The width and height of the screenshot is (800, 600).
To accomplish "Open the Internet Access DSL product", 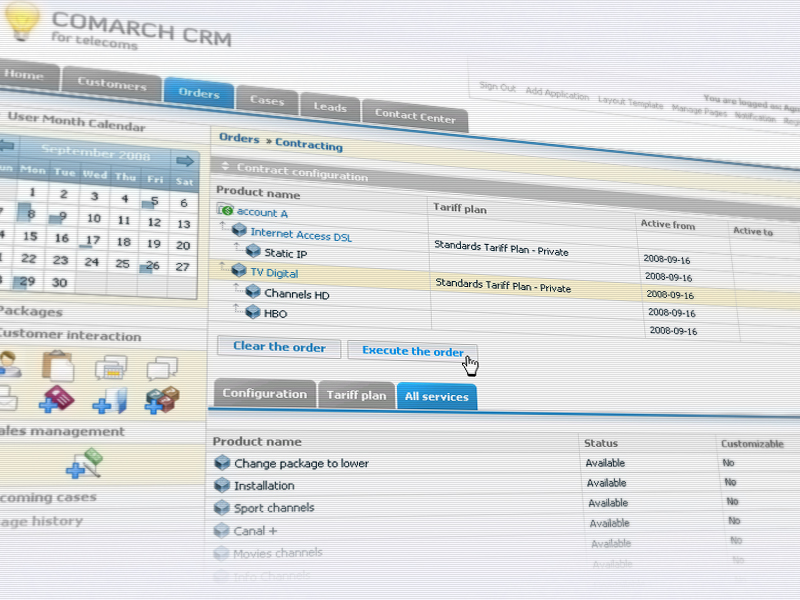I will pyautogui.click(x=301, y=234).
